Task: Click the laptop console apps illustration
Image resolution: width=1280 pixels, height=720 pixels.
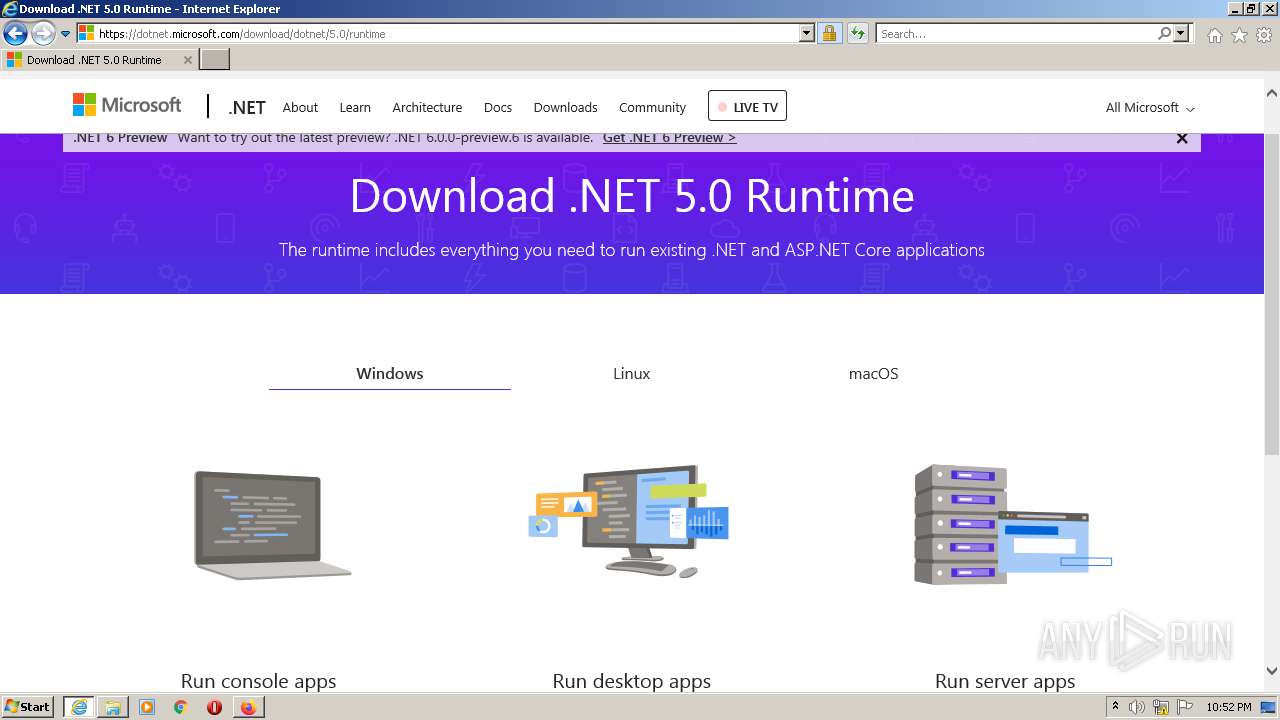Action: (x=272, y=525)
